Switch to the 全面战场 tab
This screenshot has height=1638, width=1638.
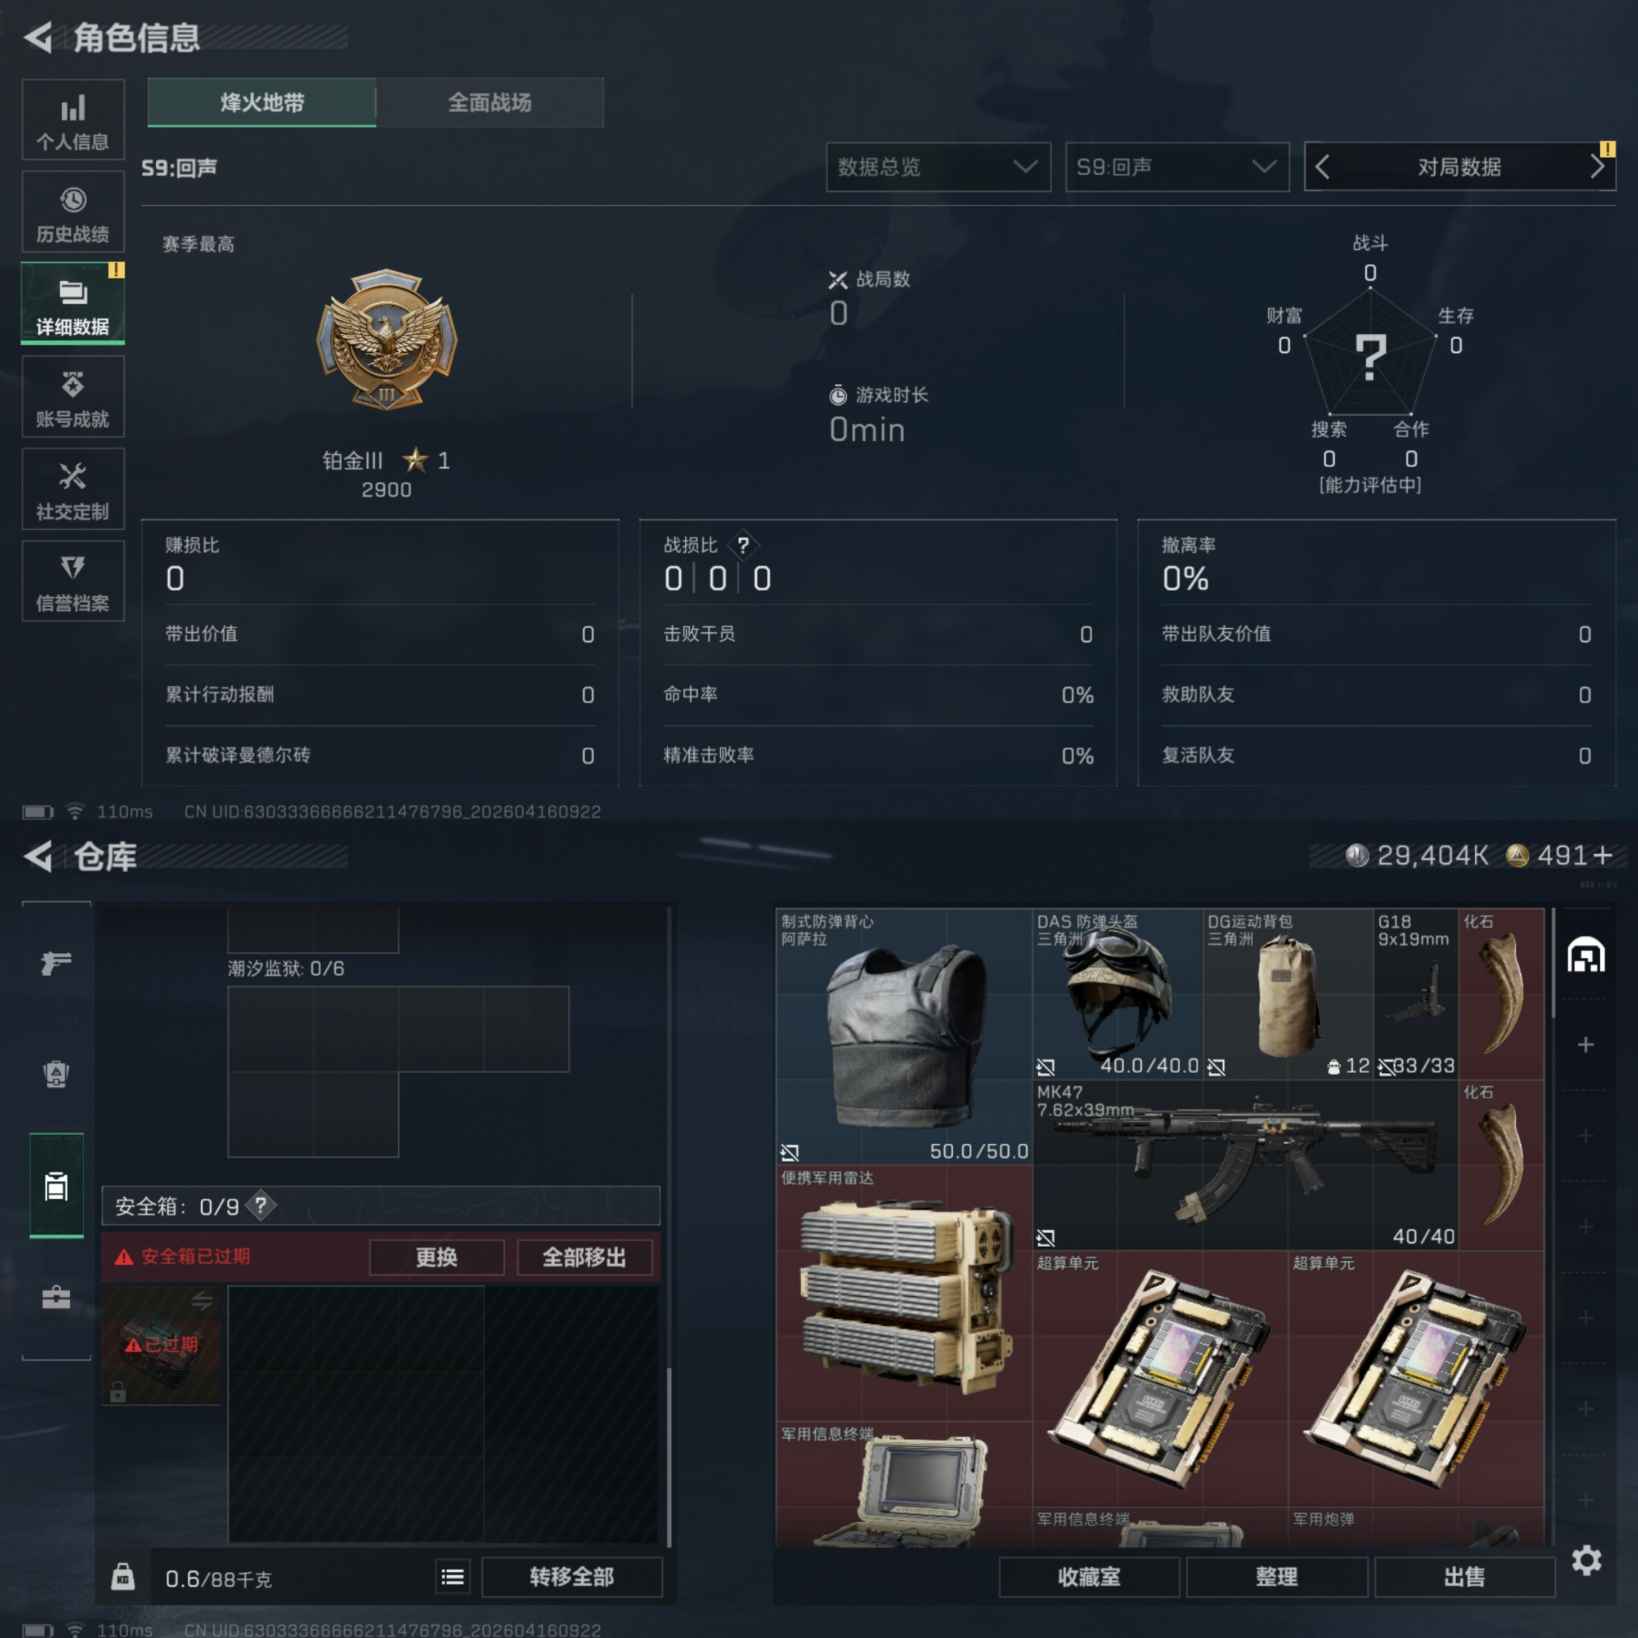(490, 102)
